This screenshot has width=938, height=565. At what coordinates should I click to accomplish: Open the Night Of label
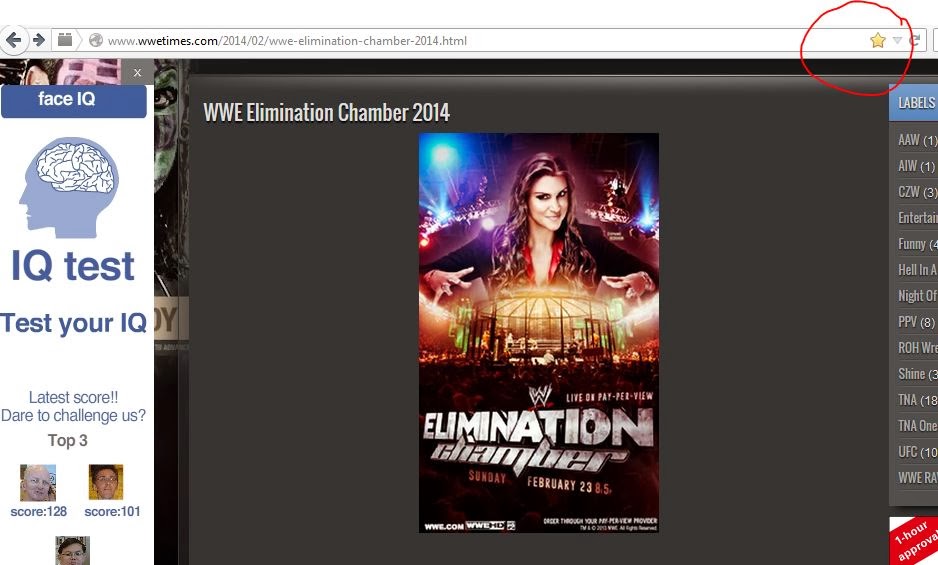click(x=918, y=296)
